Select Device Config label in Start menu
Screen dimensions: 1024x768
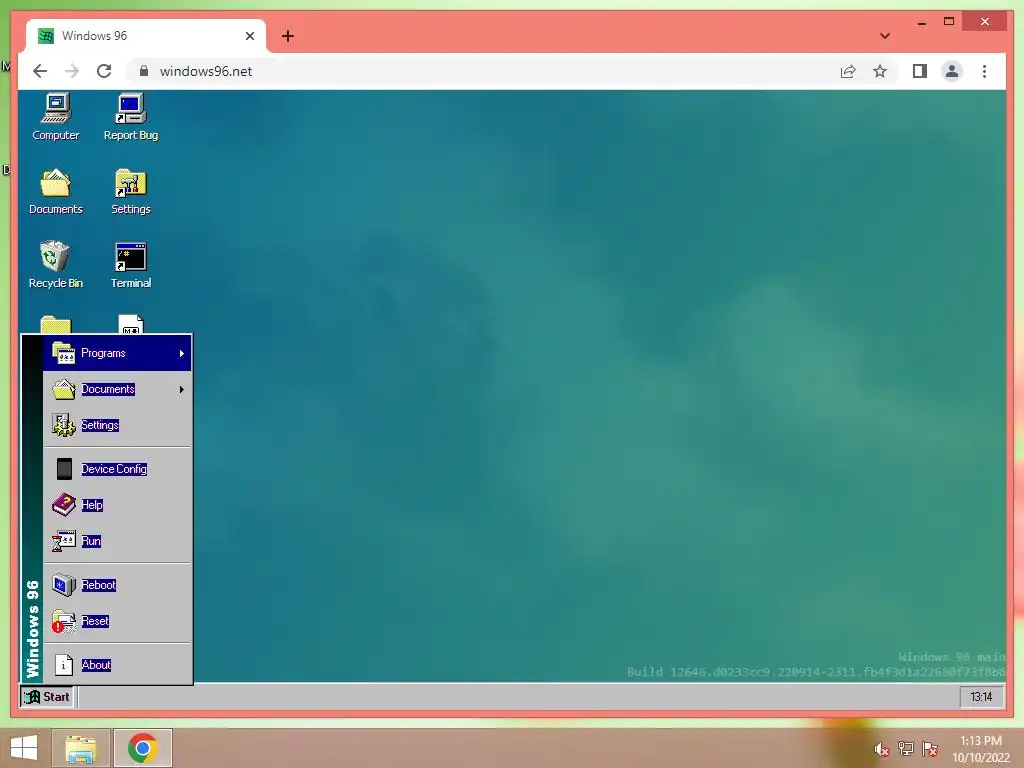click(x=114, y=469)
